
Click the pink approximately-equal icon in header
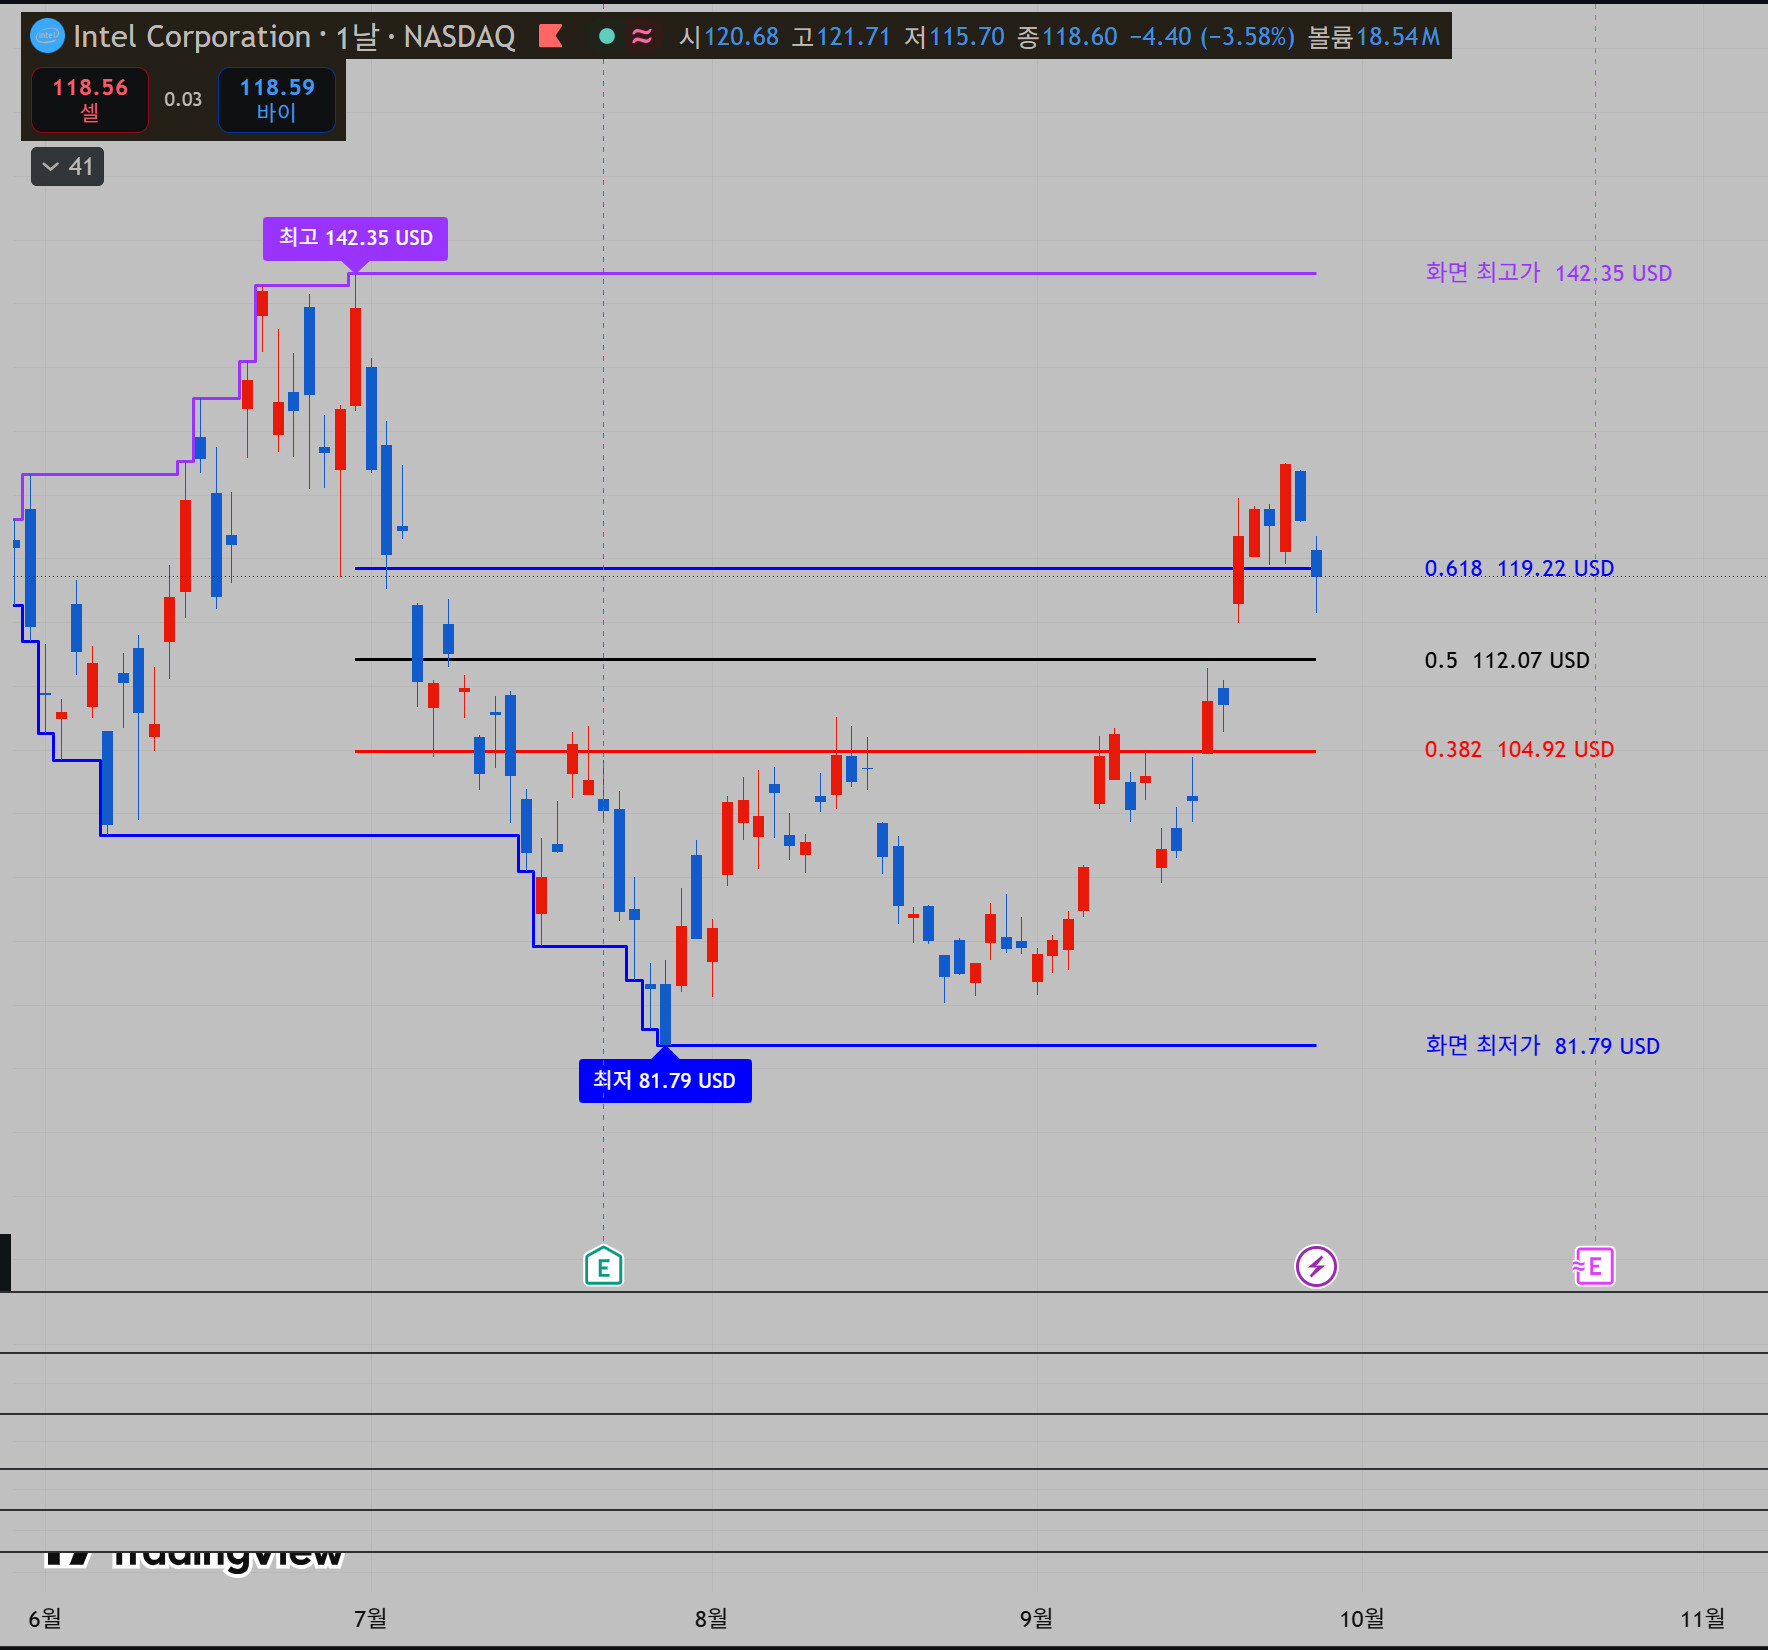coord(642,37)
